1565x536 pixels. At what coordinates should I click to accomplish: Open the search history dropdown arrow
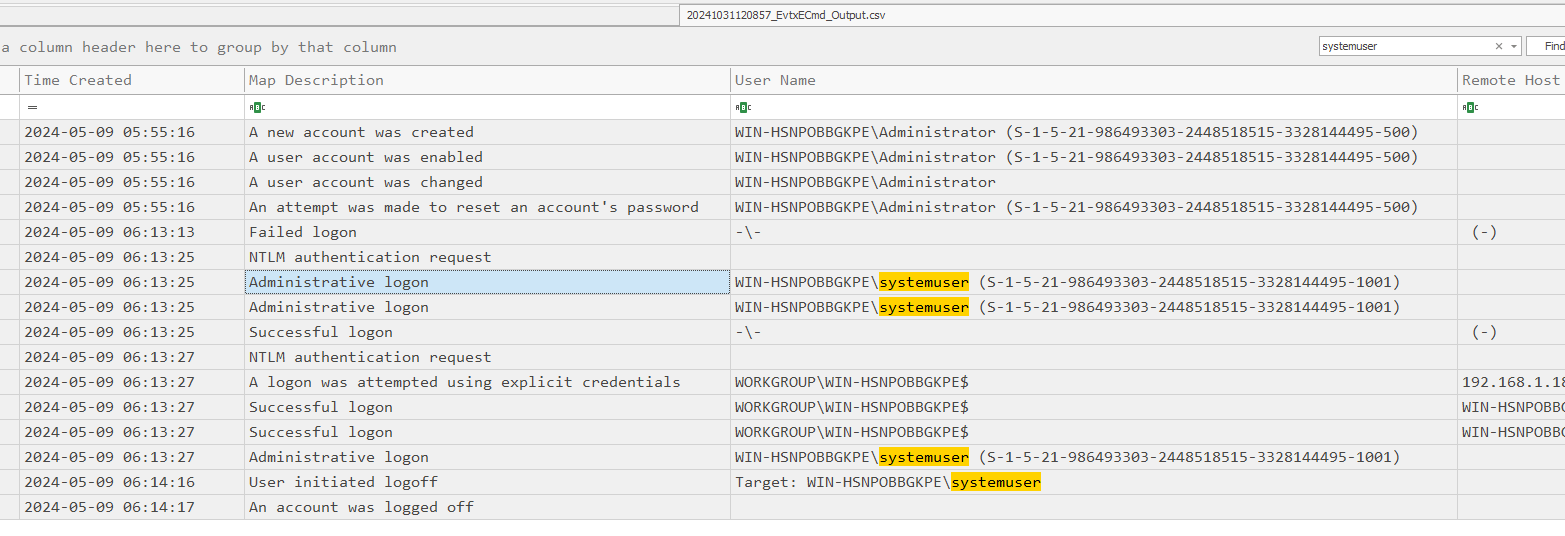pos(1513,46)
